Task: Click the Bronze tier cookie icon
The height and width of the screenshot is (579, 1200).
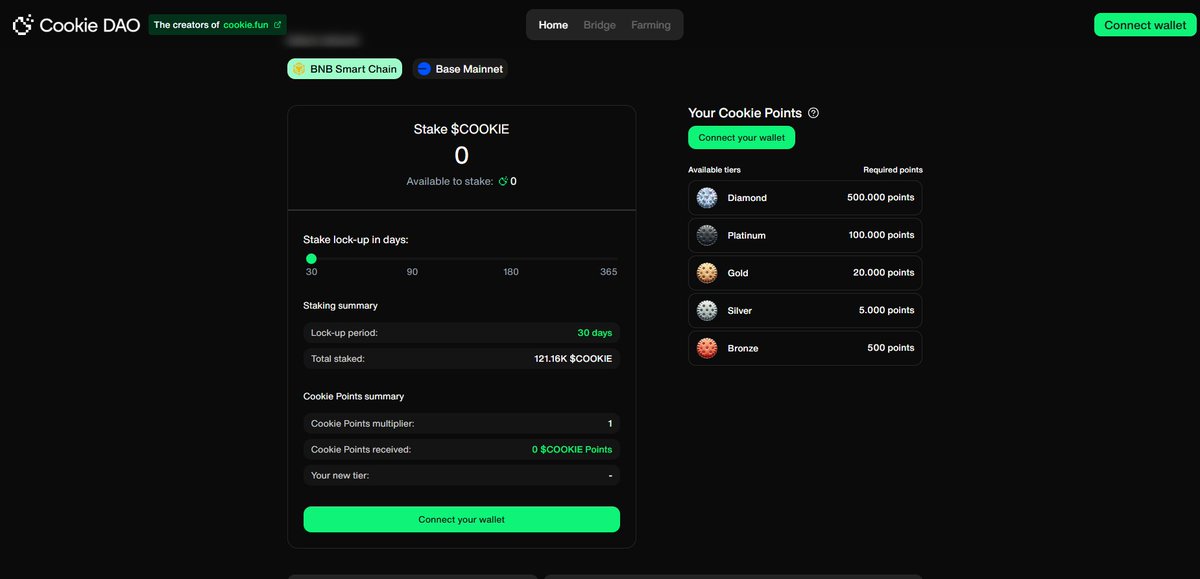Action: [x=707, y=348]
